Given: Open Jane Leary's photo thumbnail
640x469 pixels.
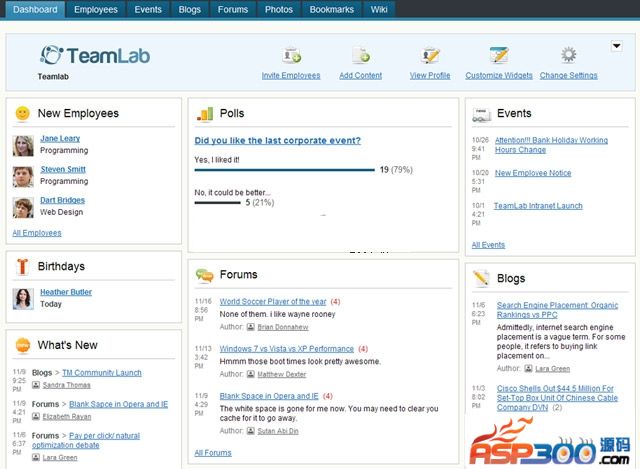Looking at the screenshot, I should 23,146.
